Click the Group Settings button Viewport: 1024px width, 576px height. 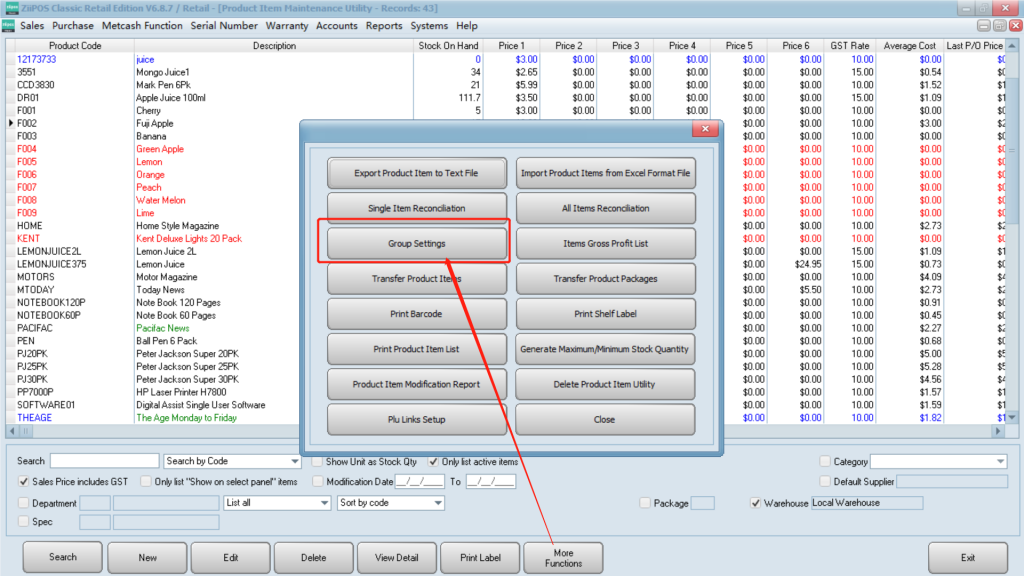tap(416, 244)
